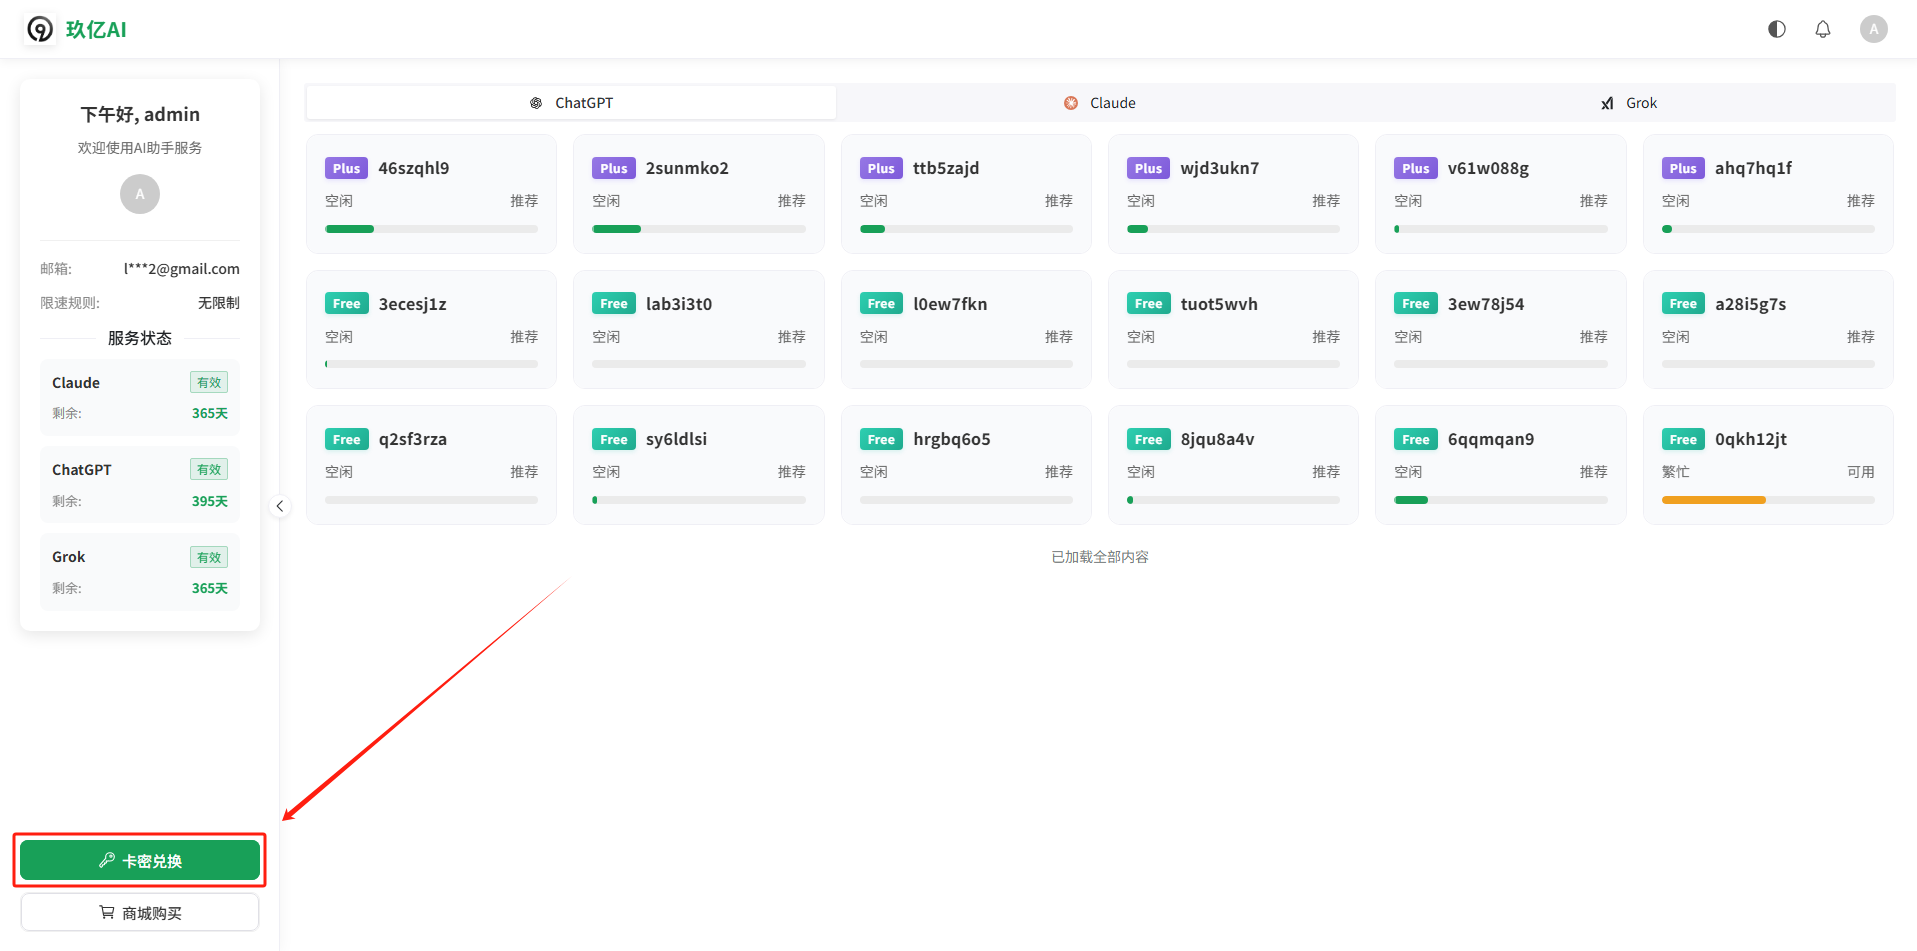Click the 已加载全部内容 text
The image size is (1917, 951).
coord(1100,557)
